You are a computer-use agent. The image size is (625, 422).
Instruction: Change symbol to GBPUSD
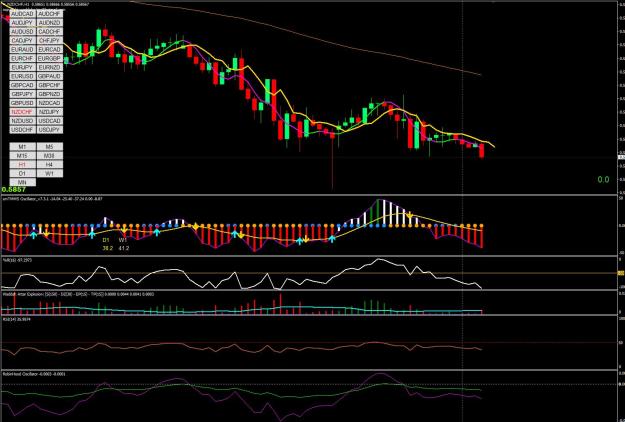click(22, 103)
